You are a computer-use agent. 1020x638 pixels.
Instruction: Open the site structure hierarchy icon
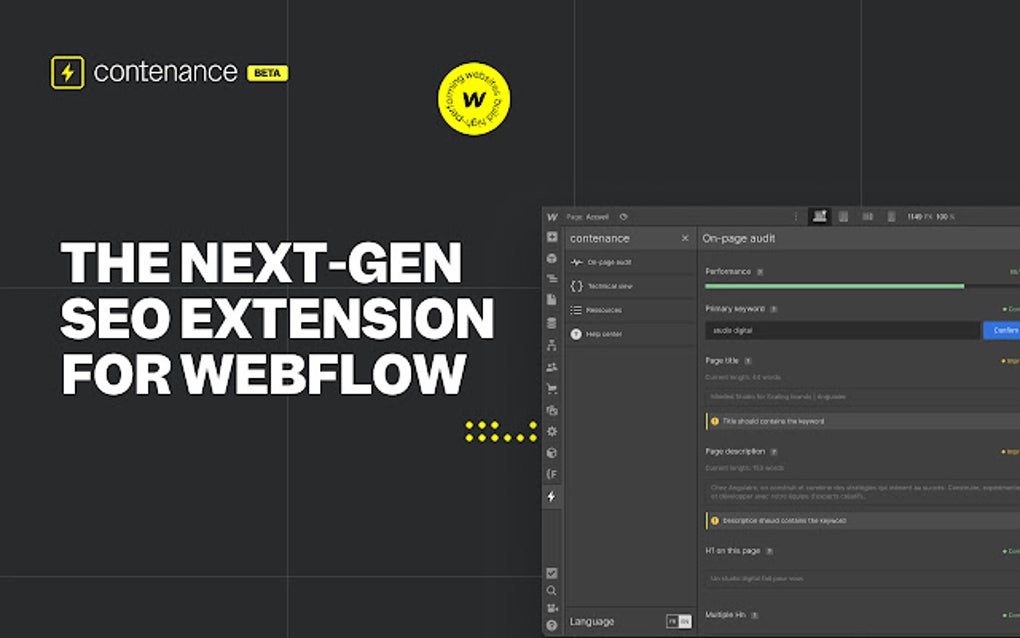[552, 345]
